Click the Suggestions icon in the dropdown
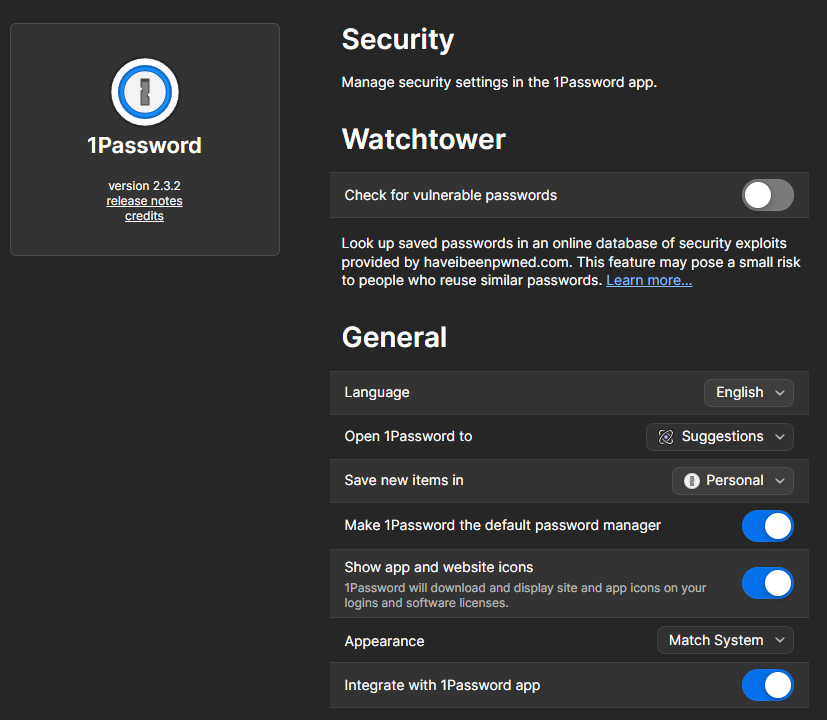 pyautogui.click(x=666, y=436)
